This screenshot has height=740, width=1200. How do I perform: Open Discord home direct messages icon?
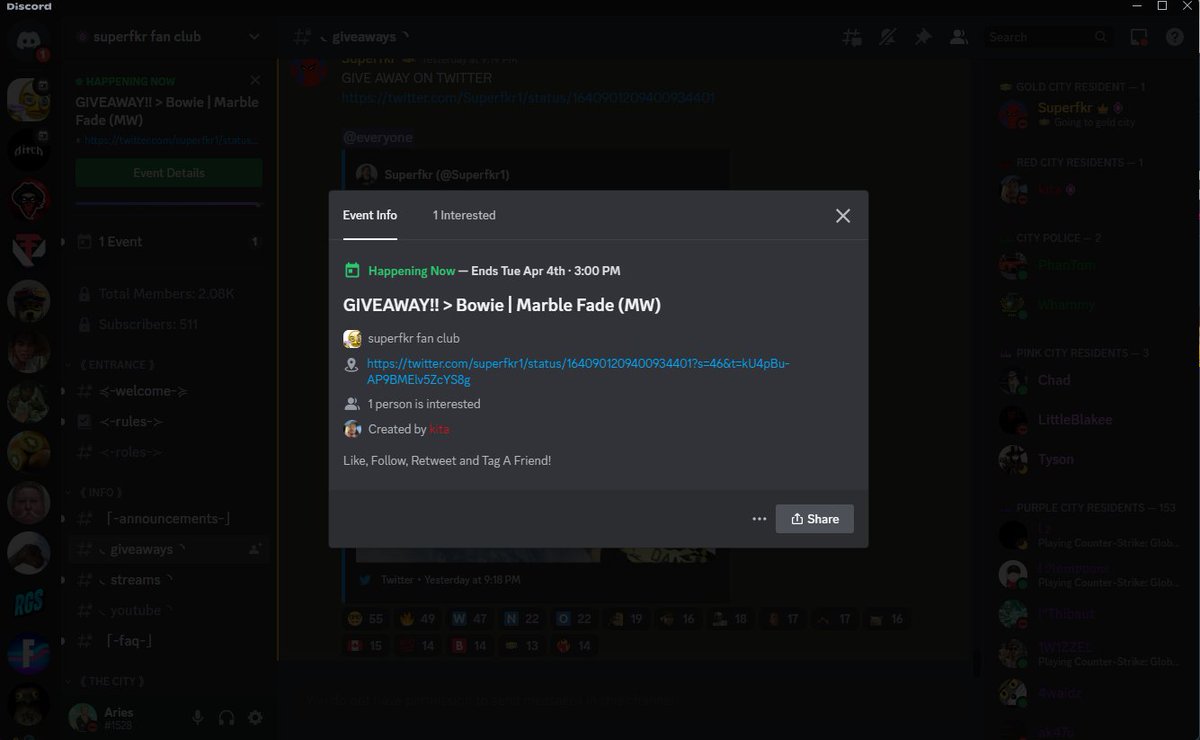pyautogui.click(x=28, y=42)
